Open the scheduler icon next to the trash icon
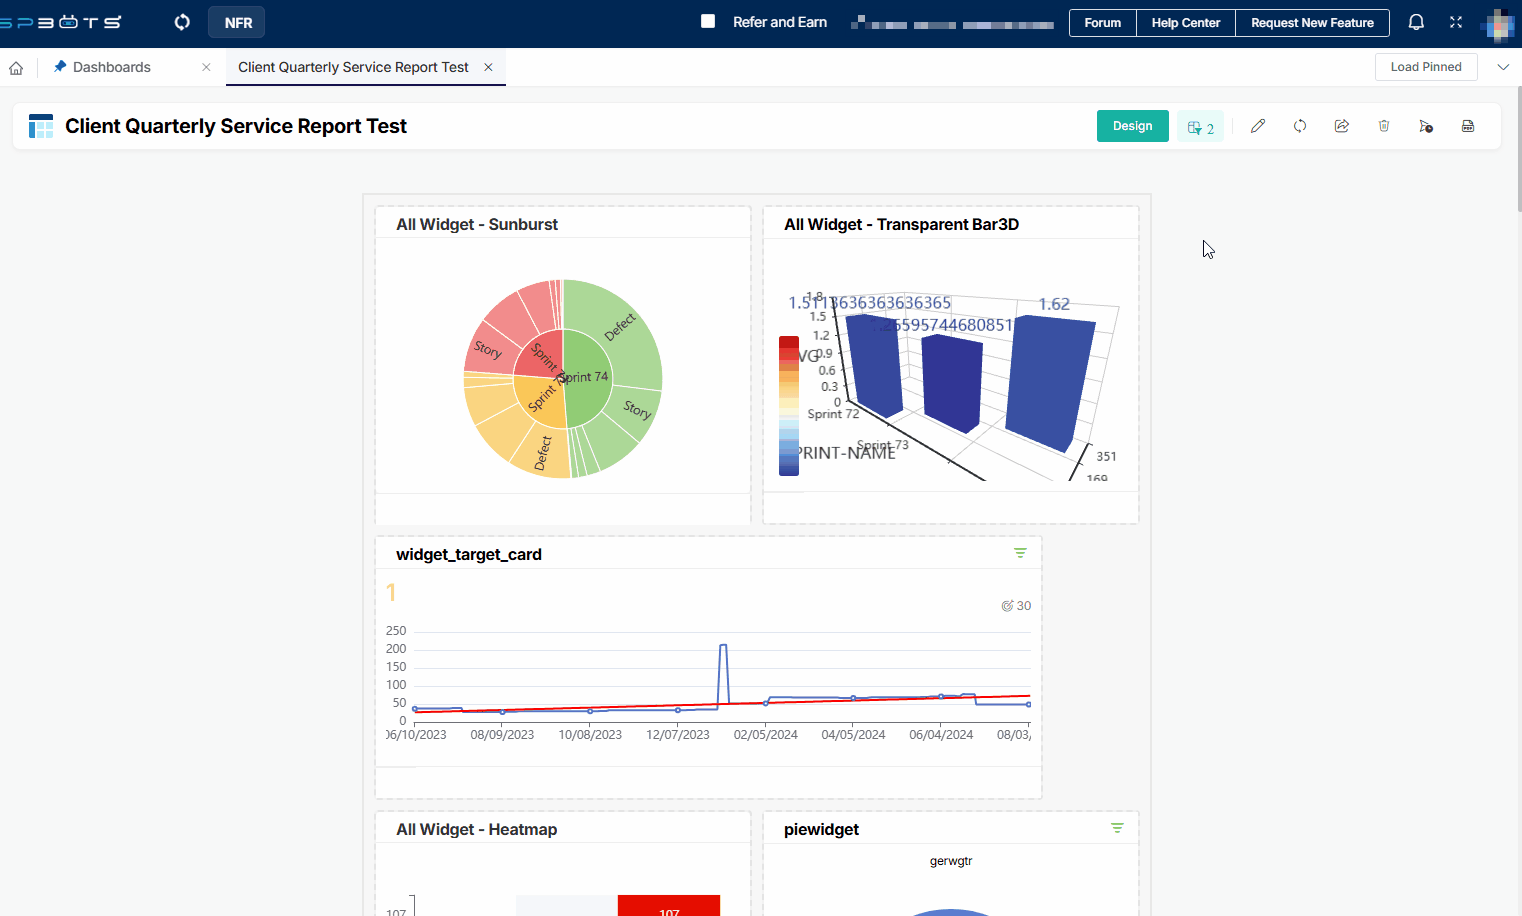 click(x=1426, y=126)
